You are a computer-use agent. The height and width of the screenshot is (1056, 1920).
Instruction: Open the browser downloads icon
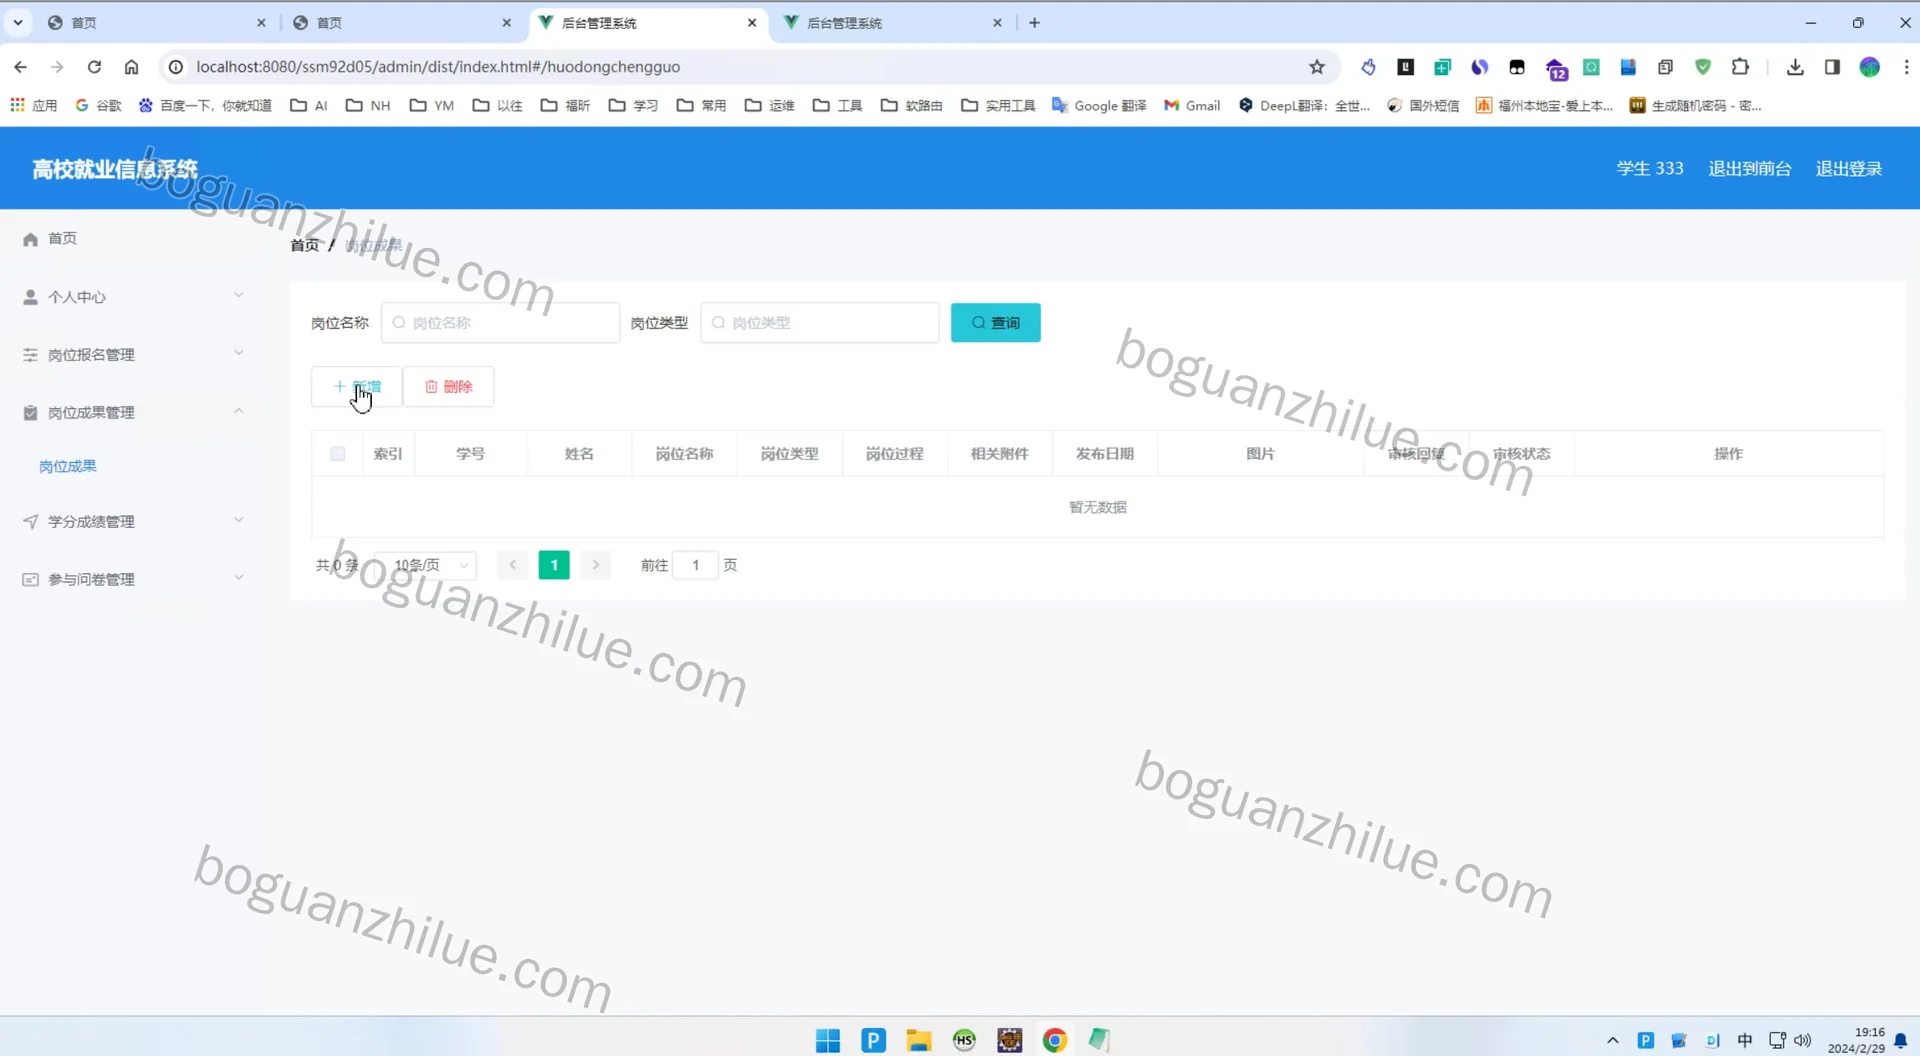[1795, 67]
